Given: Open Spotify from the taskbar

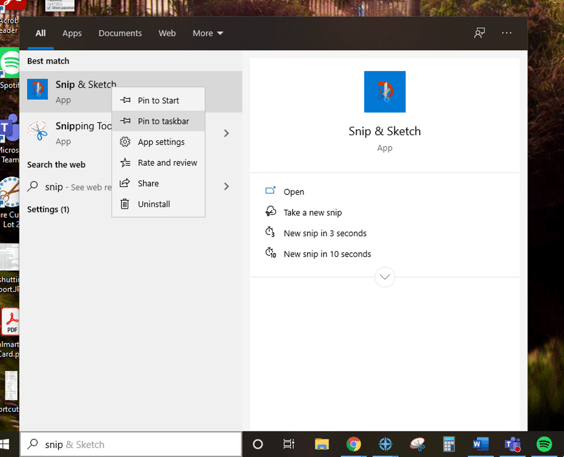Looking at the screenshot, I should pos(544,444).
